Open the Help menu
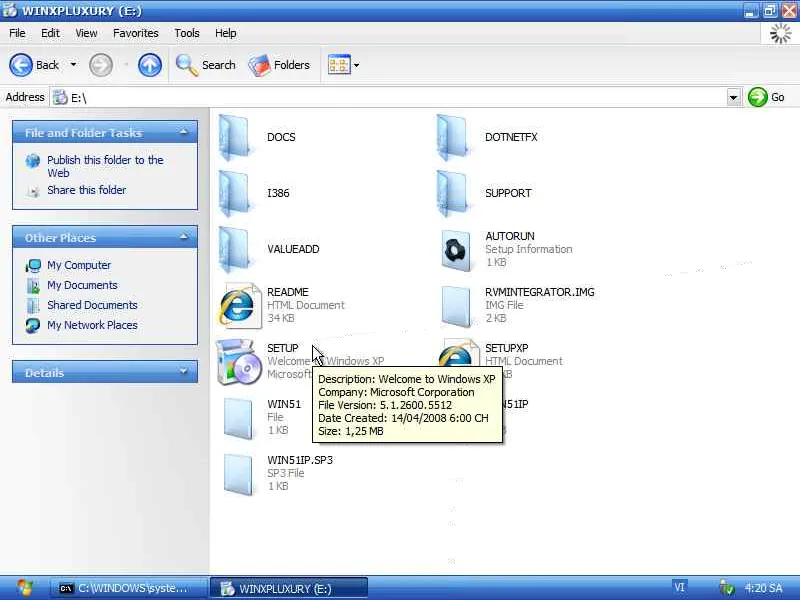Viewport: 800px width, 600px height. 225,33
